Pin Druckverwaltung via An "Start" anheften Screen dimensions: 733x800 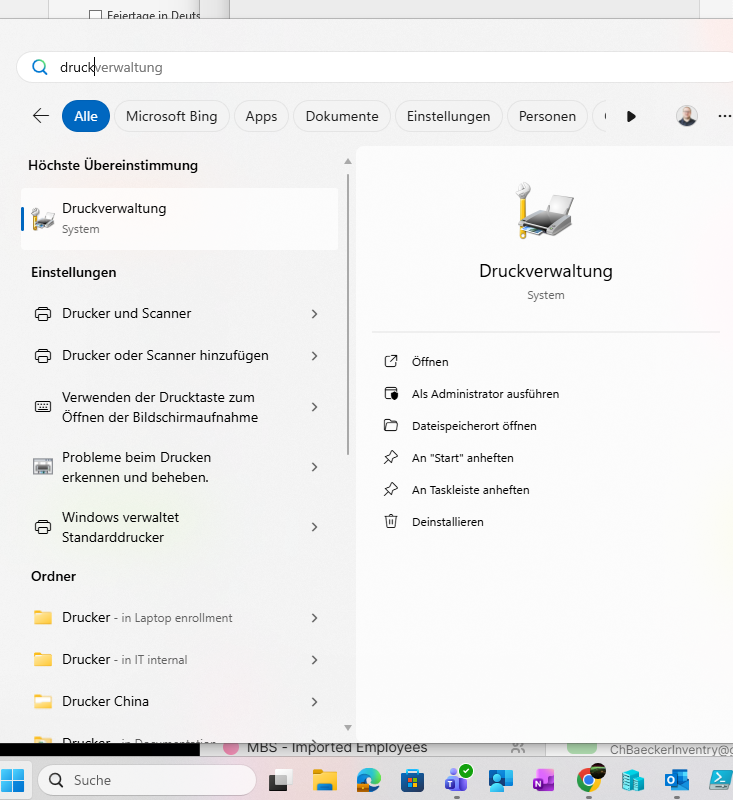coord(462,458)
